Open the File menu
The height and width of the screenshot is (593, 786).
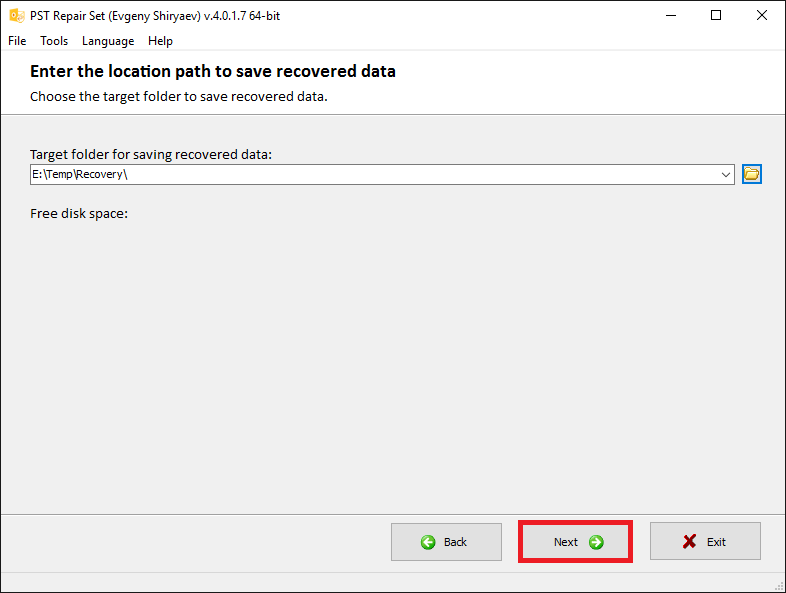(x=17, y=41)
